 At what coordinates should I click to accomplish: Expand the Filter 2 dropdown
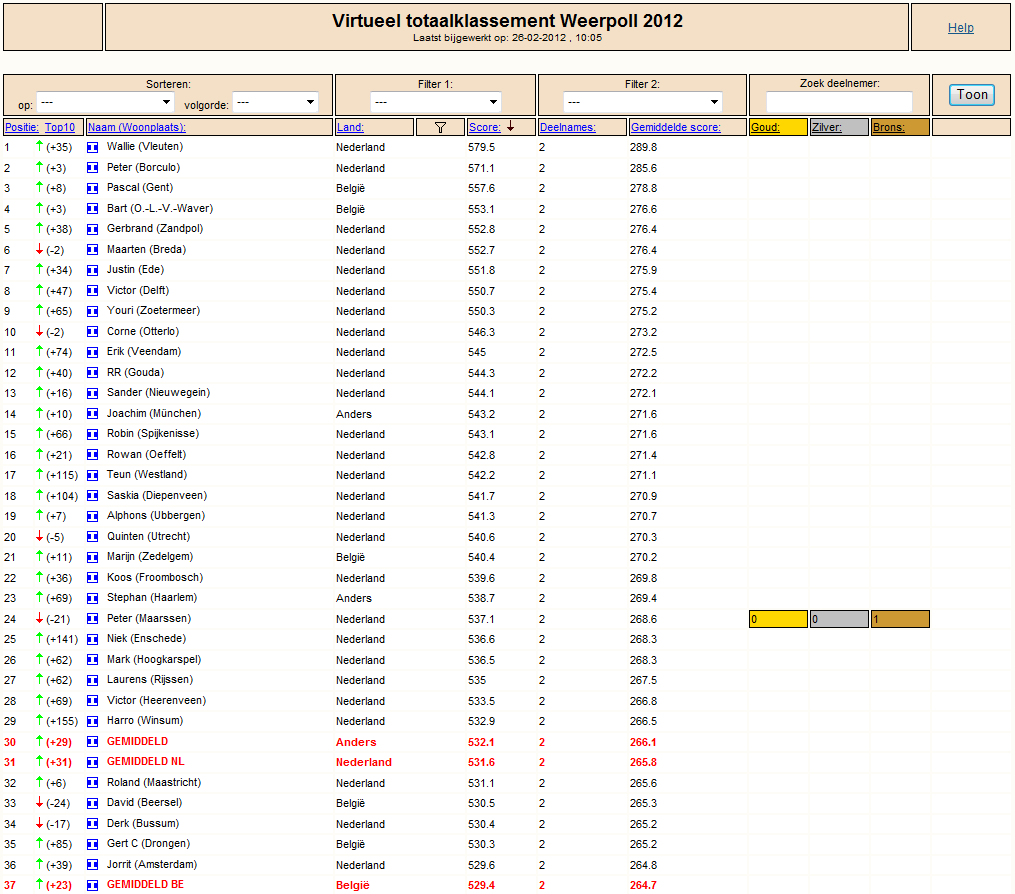(x=643, y=102)
